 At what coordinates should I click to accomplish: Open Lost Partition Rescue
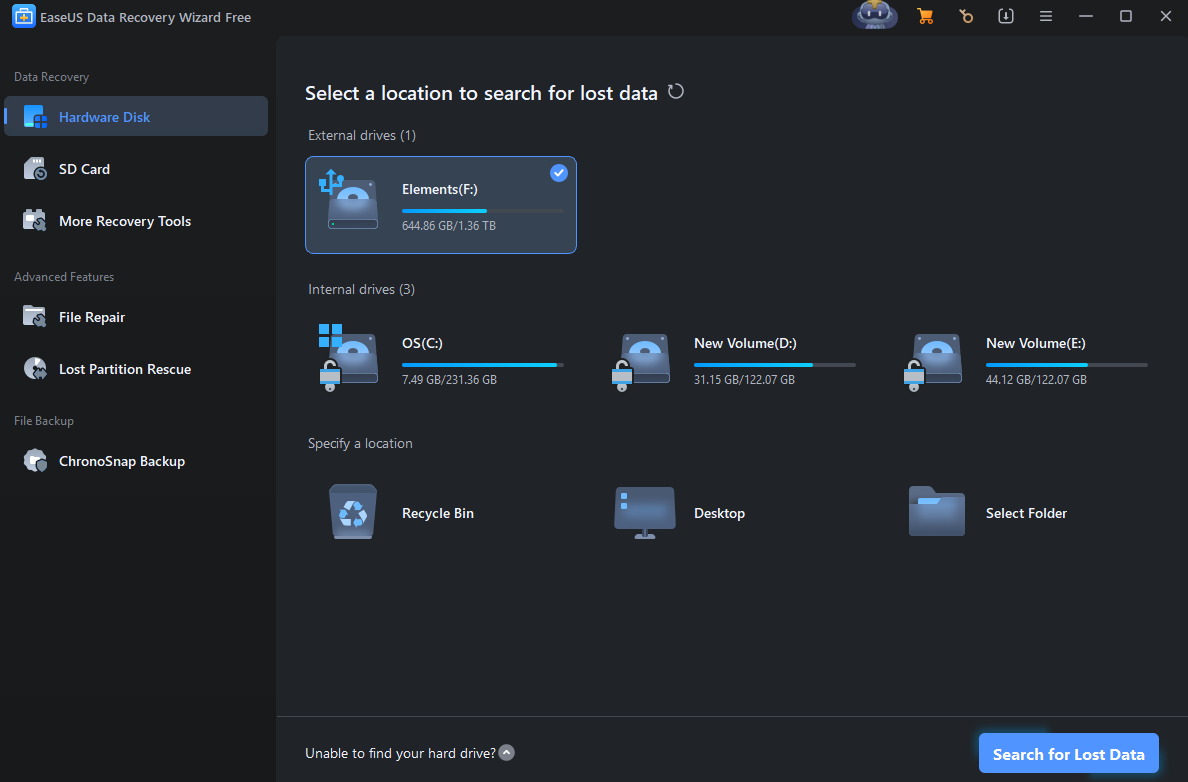point(125,368)
